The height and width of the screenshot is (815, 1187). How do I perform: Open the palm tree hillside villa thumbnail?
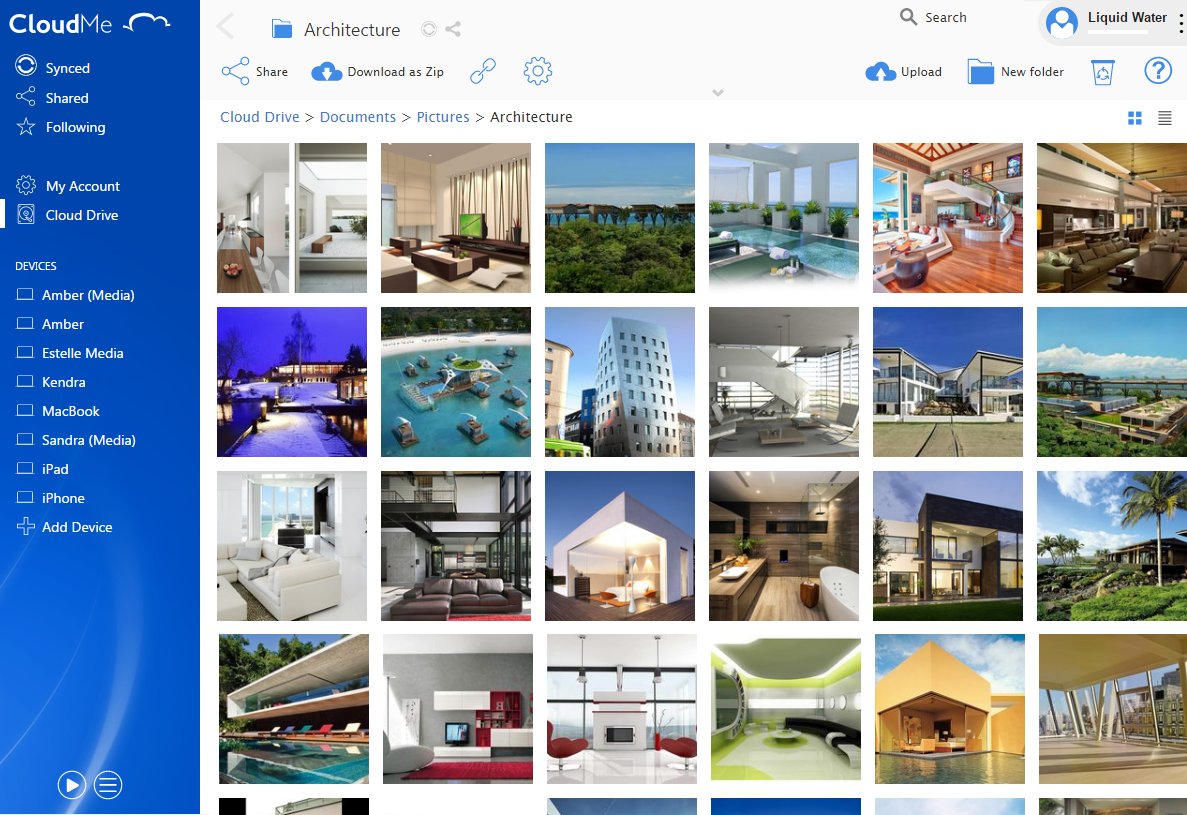pyautogui.click(x=1112, y=546)
